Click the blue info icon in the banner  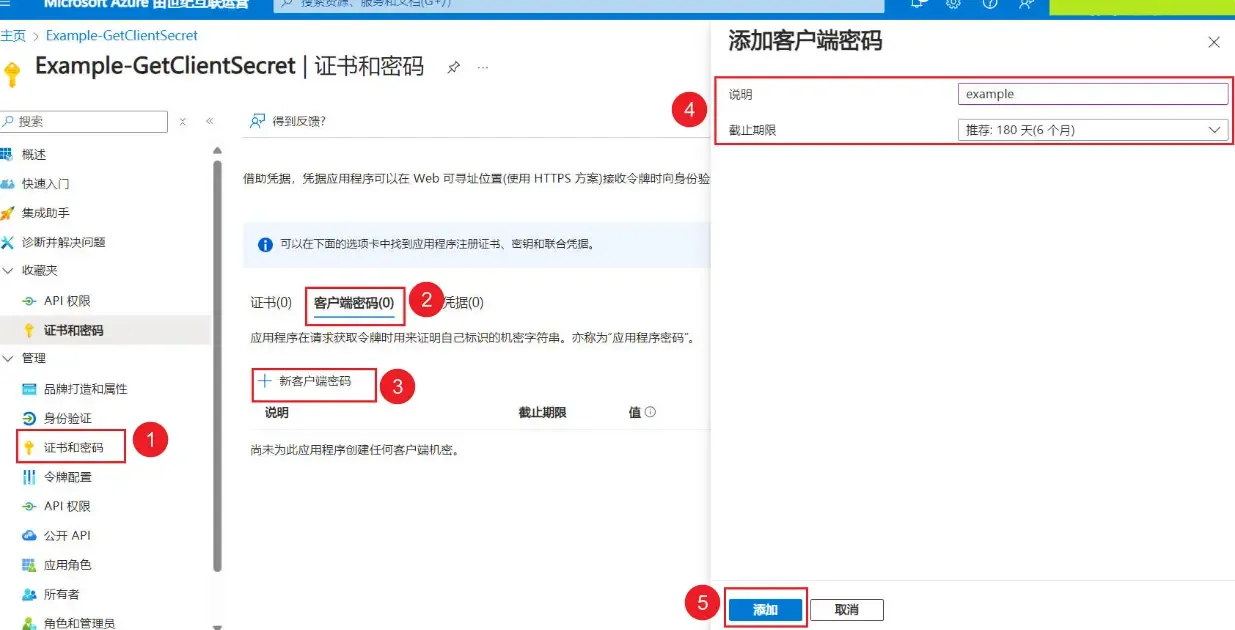click(265, 244)
